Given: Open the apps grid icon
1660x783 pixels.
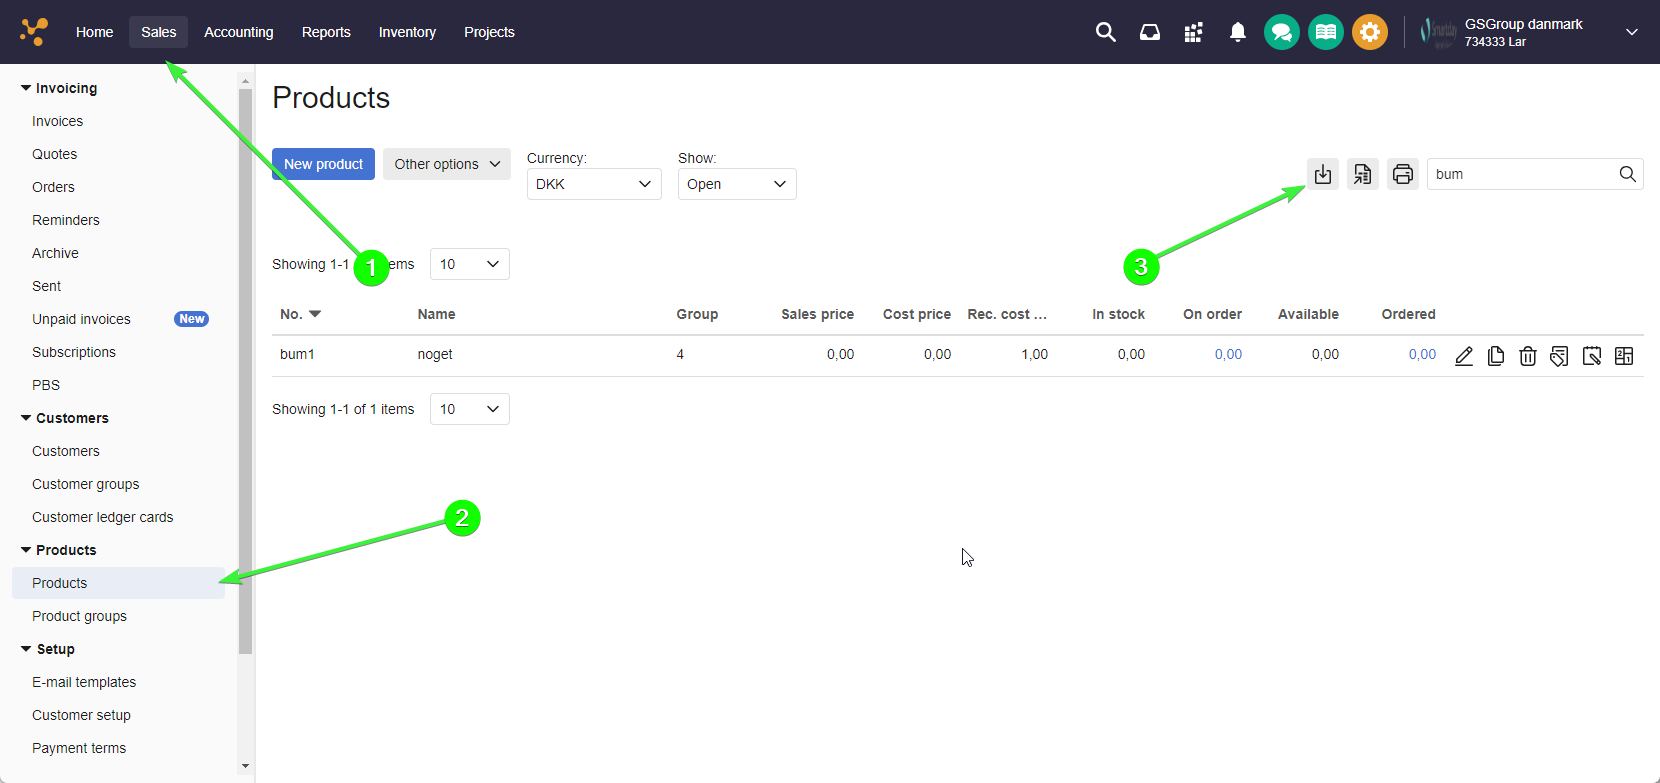Looking at the screenshot, I should click(1193, 32).
